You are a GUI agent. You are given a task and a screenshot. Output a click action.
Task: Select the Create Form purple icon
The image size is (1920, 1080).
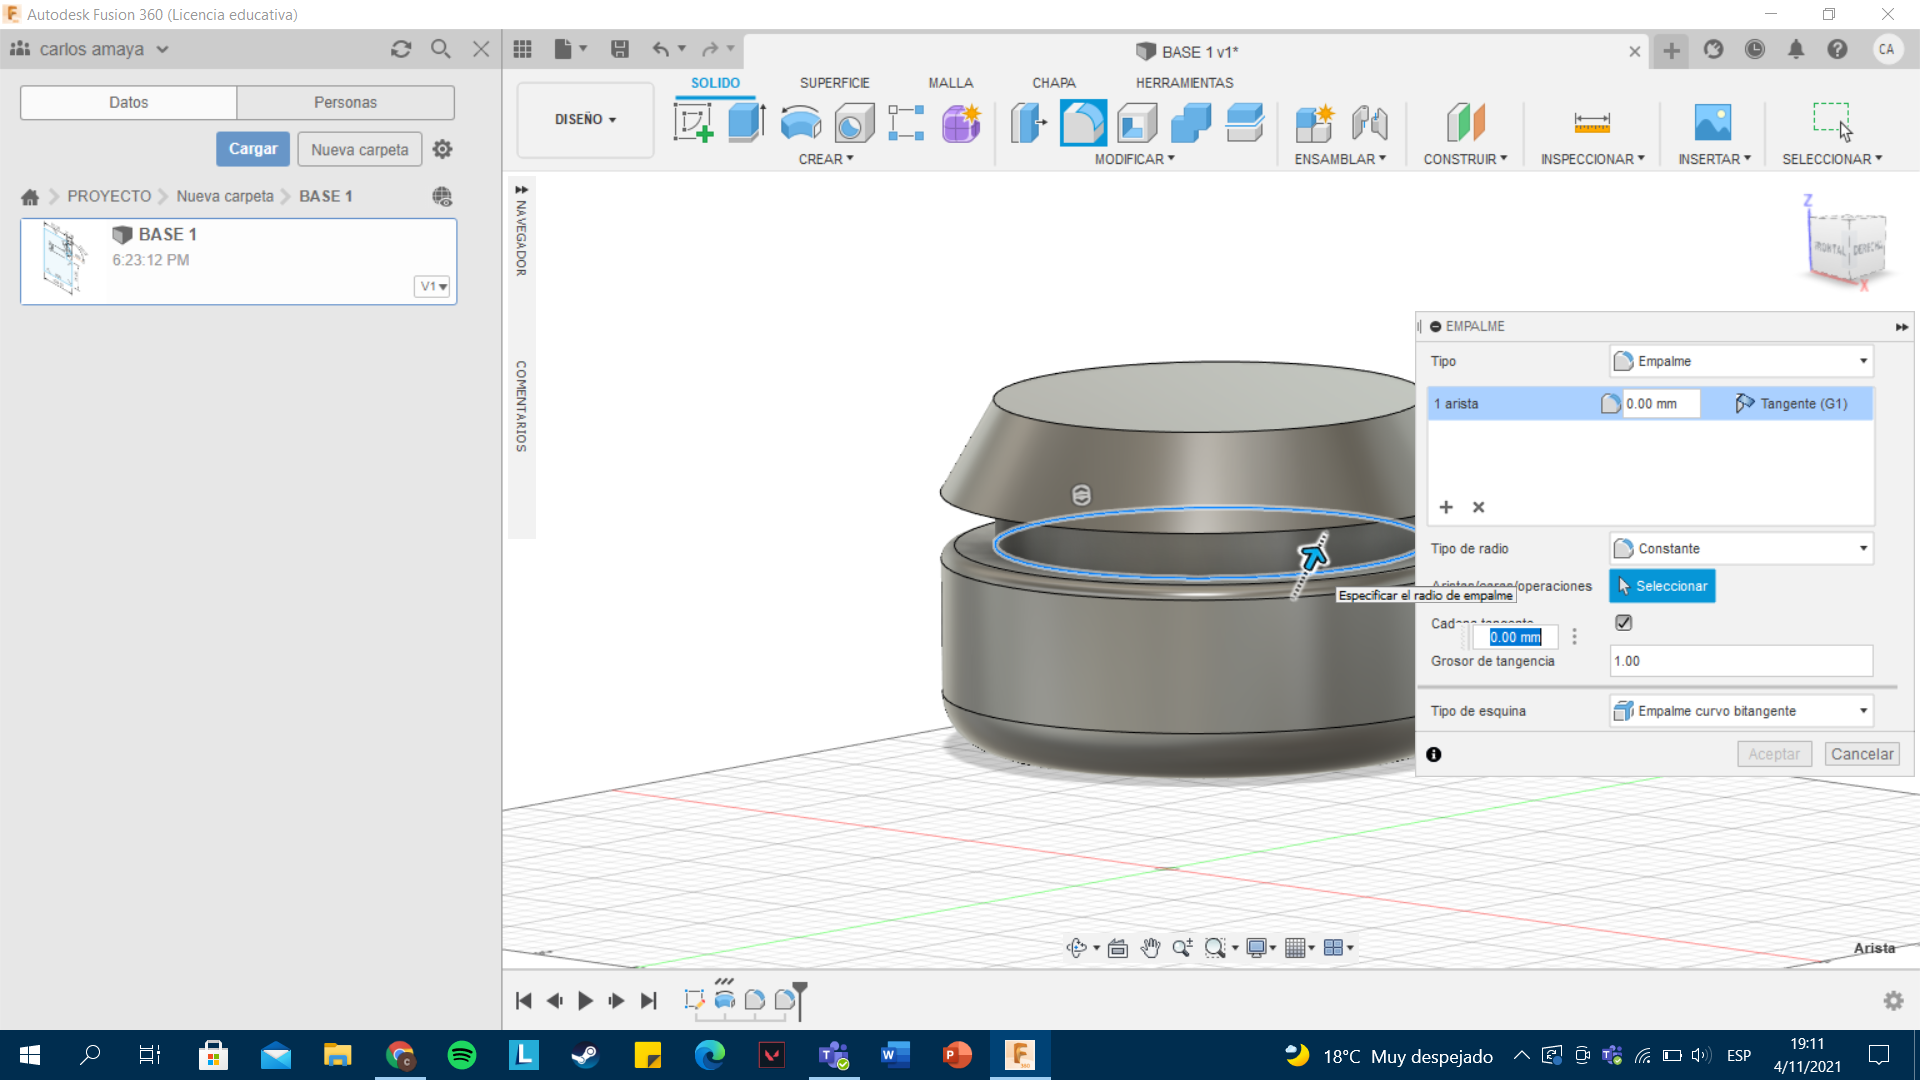961,123
